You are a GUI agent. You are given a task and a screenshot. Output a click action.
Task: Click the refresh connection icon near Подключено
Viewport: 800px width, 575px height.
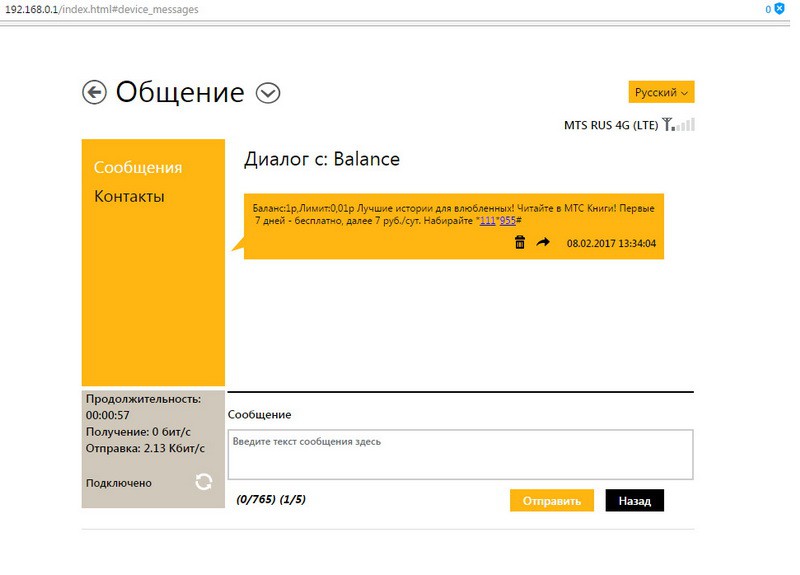click(204, 482)
